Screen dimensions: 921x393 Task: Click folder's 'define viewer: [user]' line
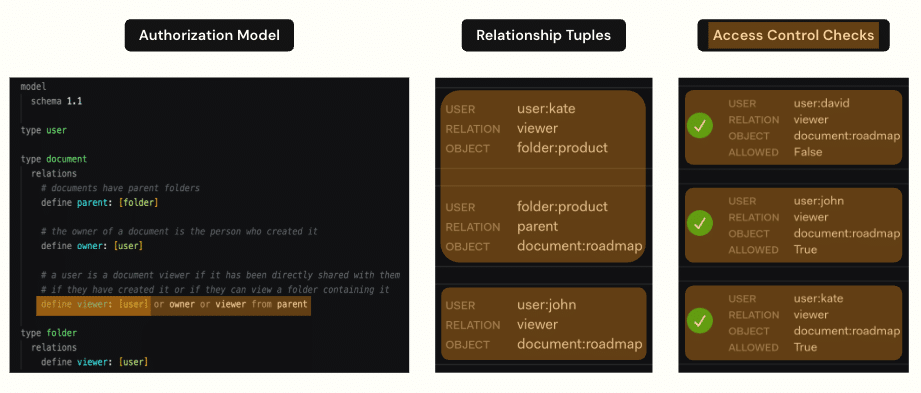click(95, 362)
